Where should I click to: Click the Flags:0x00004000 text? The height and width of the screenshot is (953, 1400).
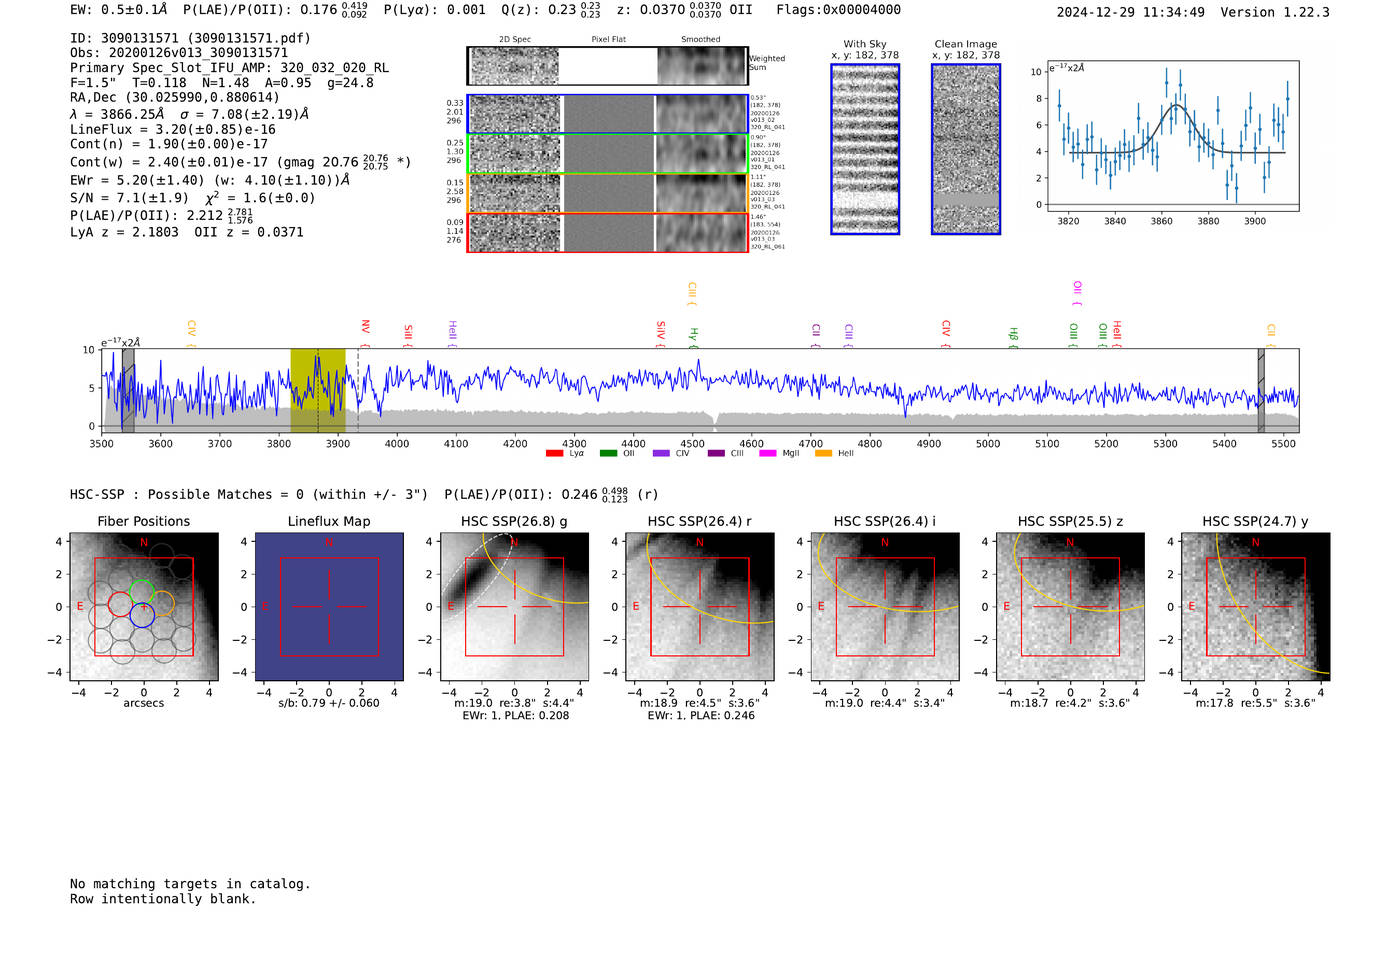(x=838, y=10)
